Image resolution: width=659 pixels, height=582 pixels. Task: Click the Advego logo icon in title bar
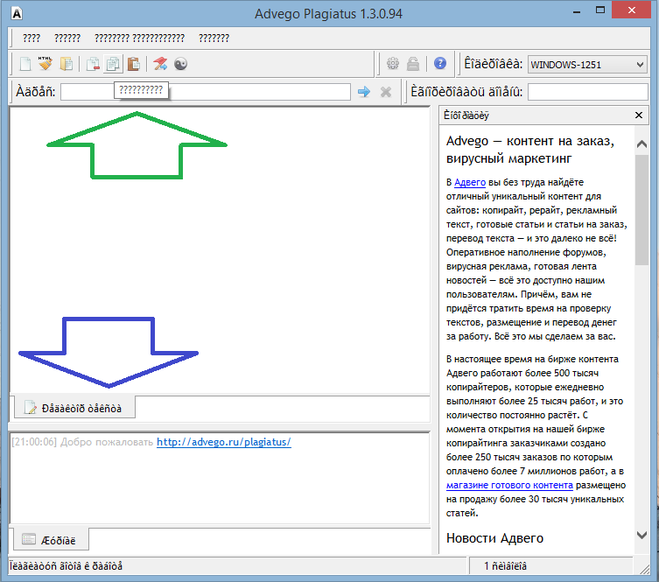tap(17, 13)
